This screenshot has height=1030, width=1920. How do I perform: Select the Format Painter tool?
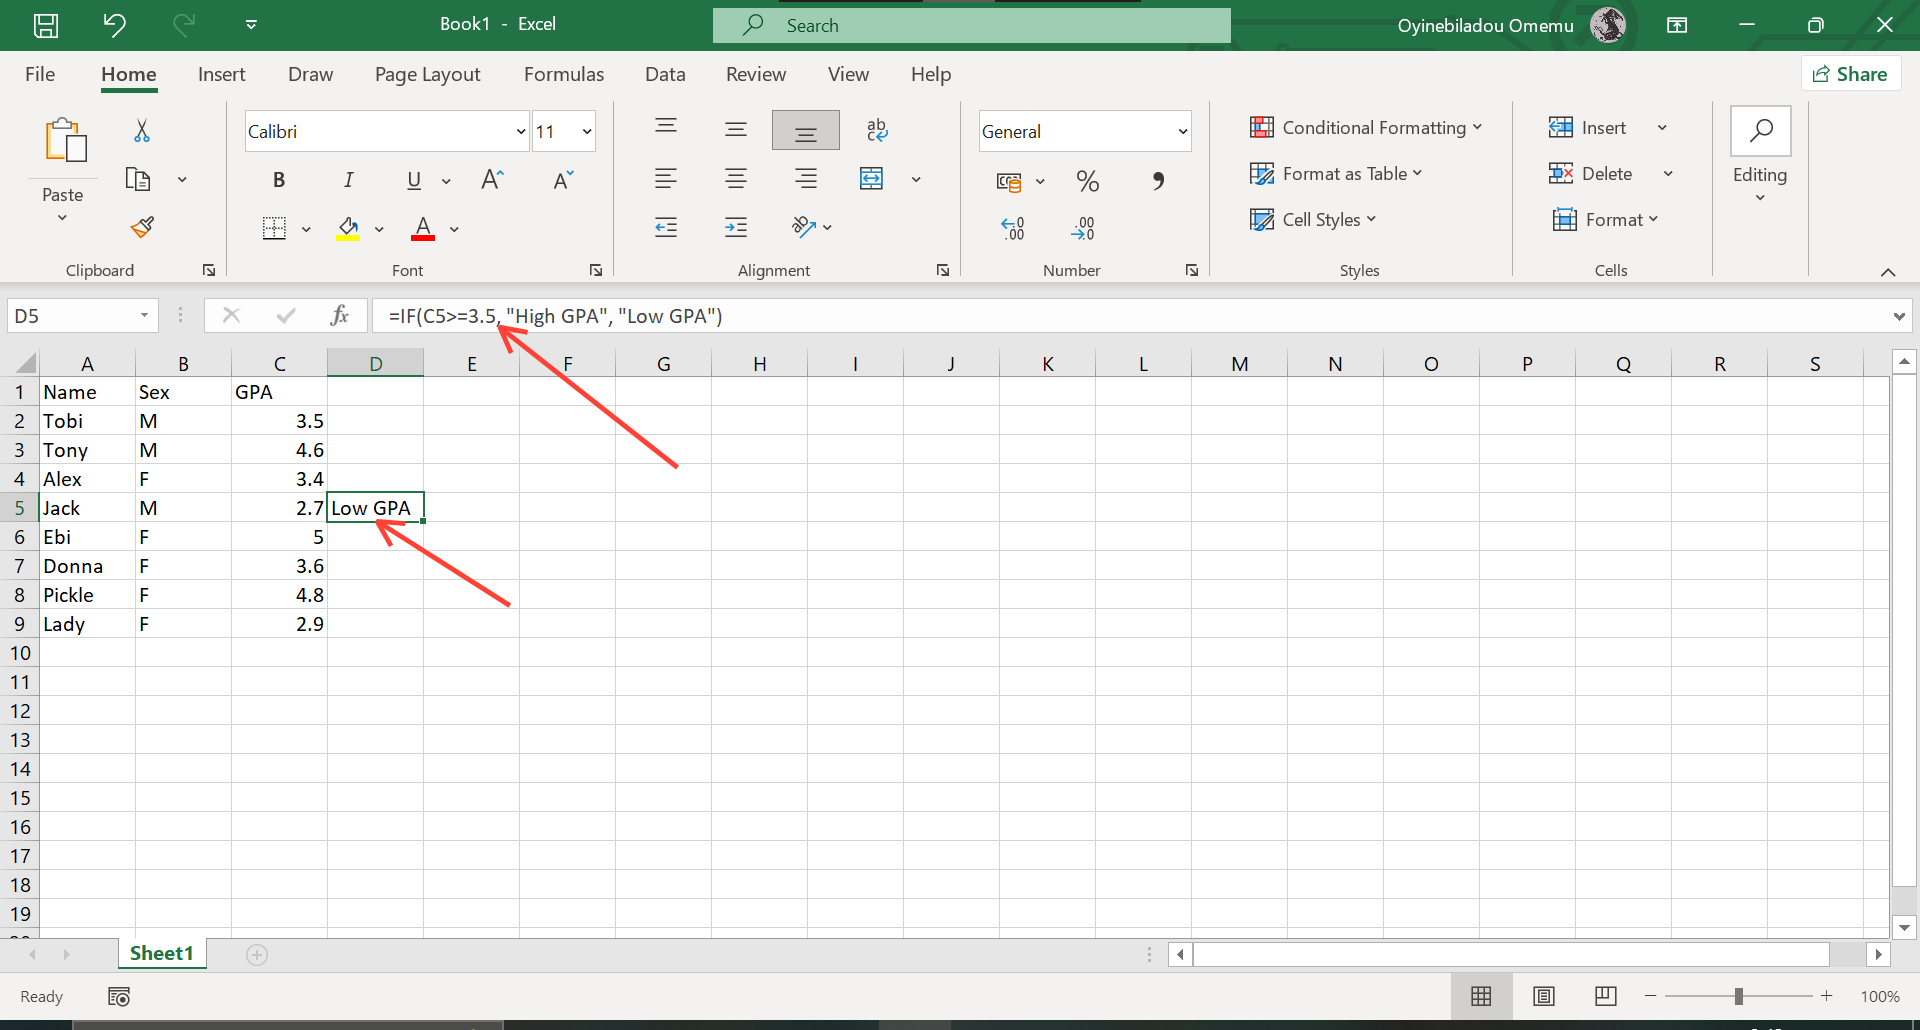pyautogui.click(x=141, y=227)
